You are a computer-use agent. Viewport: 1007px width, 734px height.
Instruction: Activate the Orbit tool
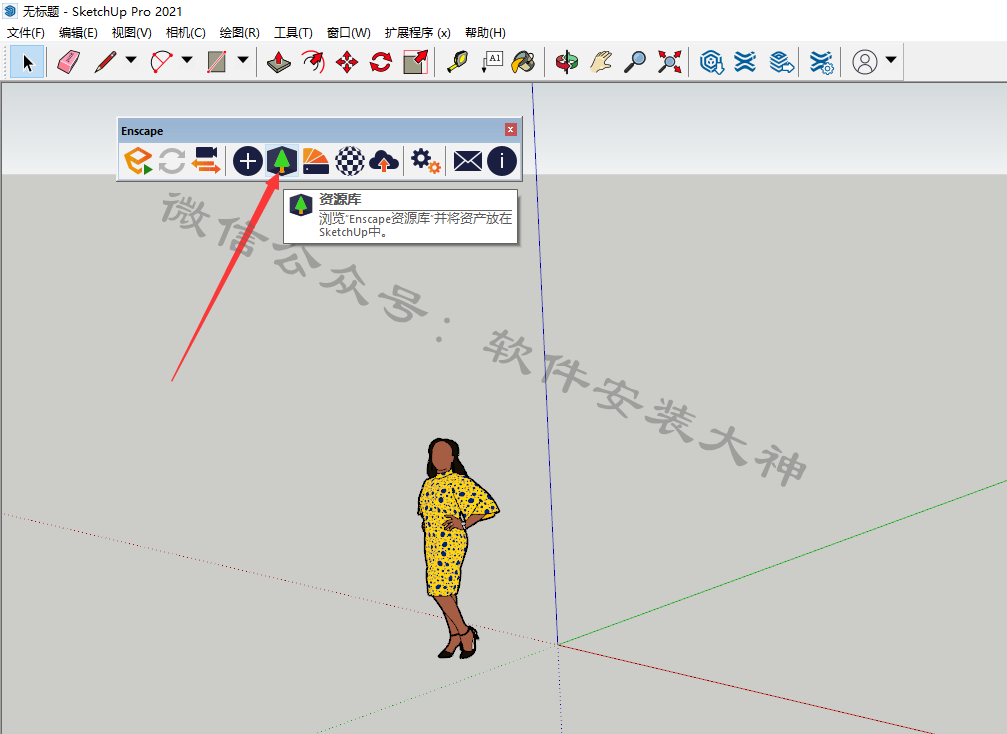[x=566, y=62]
